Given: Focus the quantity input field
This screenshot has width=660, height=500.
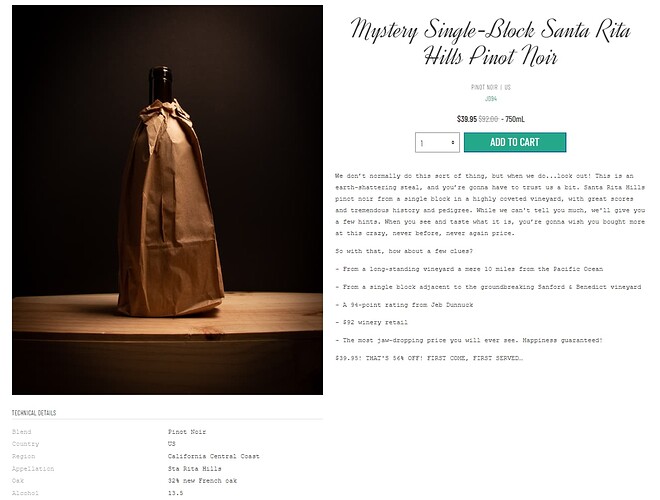Looking at the screenshot, I should [x=437, y=143].
